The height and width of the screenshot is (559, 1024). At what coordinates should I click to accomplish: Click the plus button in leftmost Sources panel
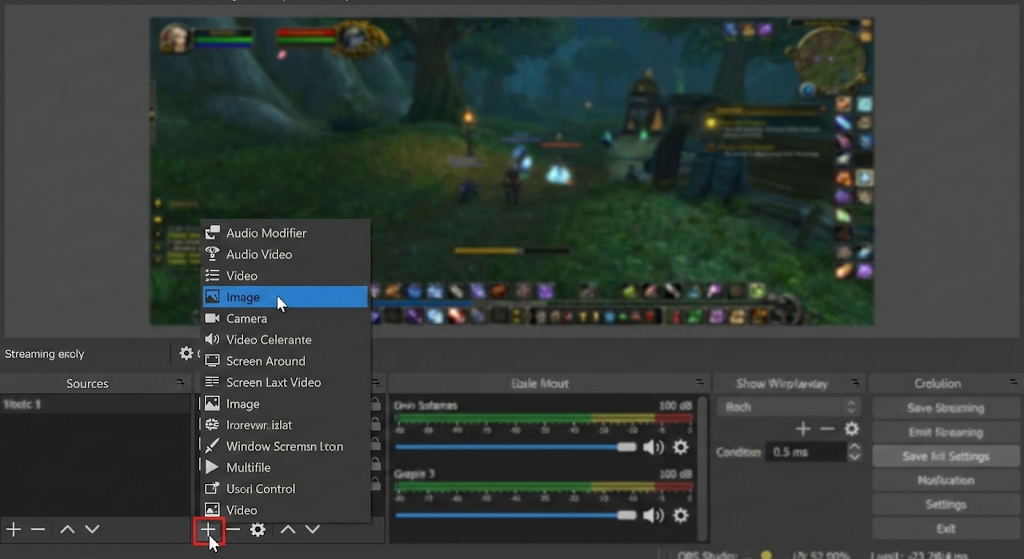13,529
